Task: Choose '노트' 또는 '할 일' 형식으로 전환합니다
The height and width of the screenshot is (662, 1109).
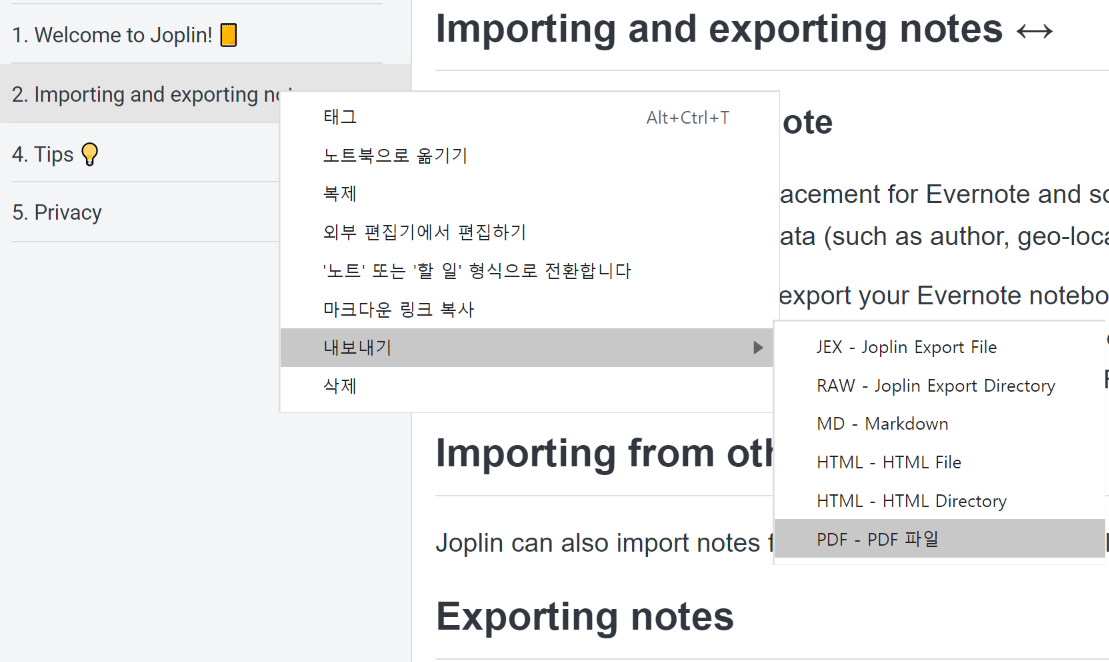Action: [526, 271]
